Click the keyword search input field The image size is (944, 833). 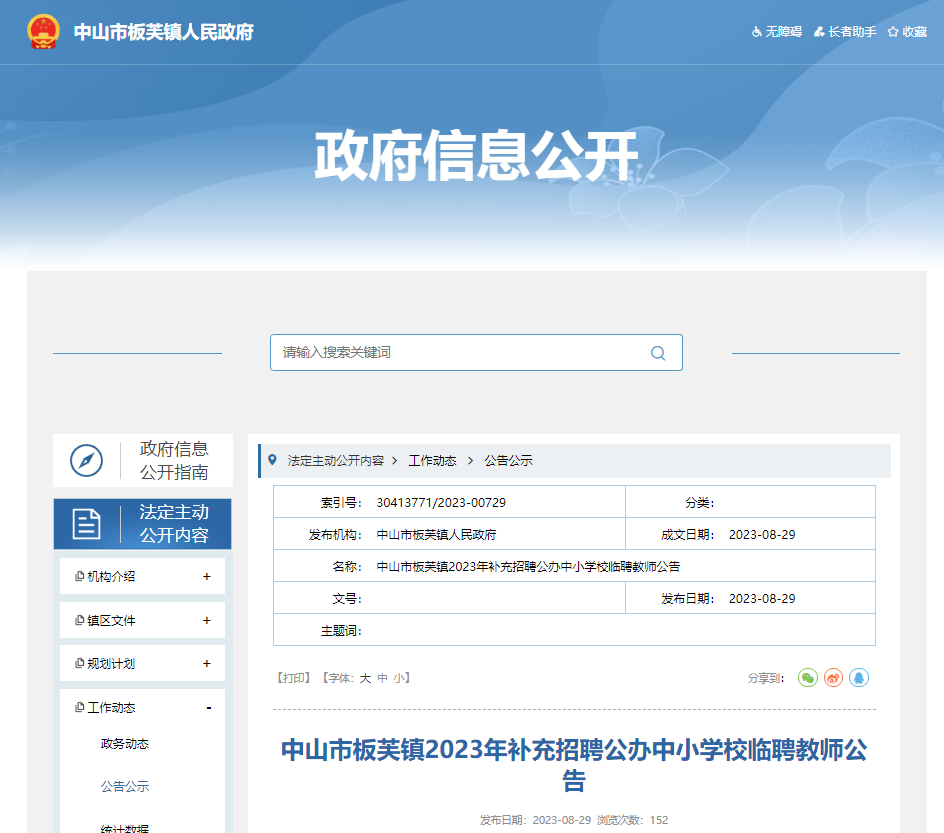[x=460, y=353]
